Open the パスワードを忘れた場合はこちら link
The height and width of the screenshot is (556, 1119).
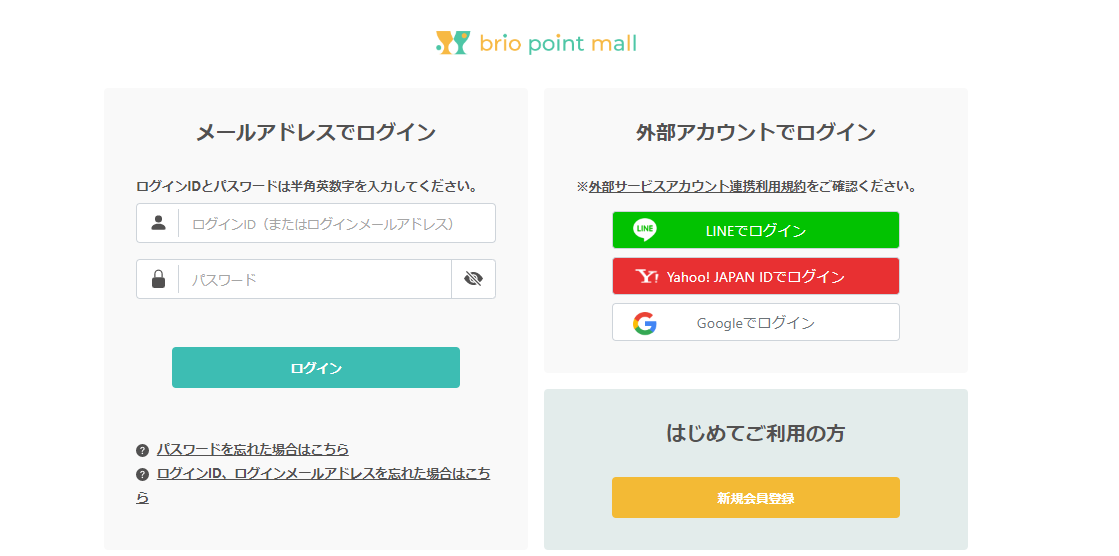pos(253,449)
